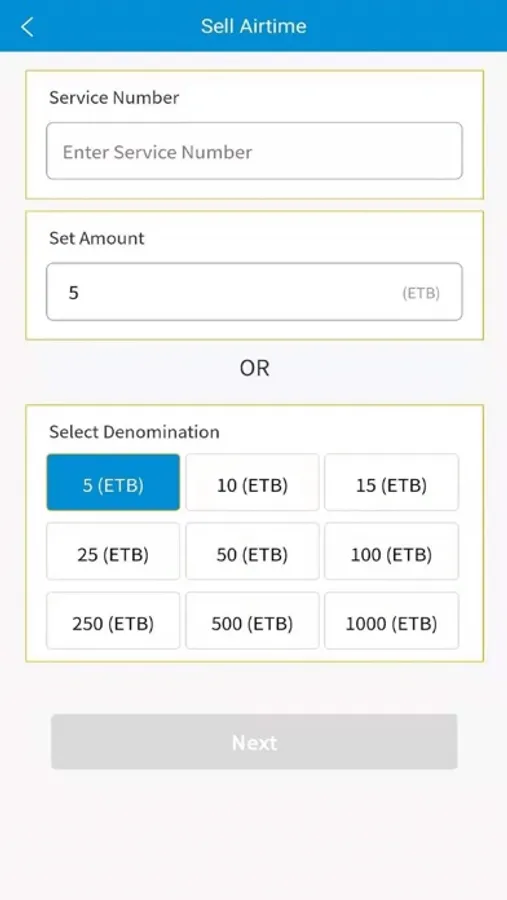Pick the 15 (ETB) denomination
Image resolution: width=507 pixels, height=900 pixels.
(392, 482)
